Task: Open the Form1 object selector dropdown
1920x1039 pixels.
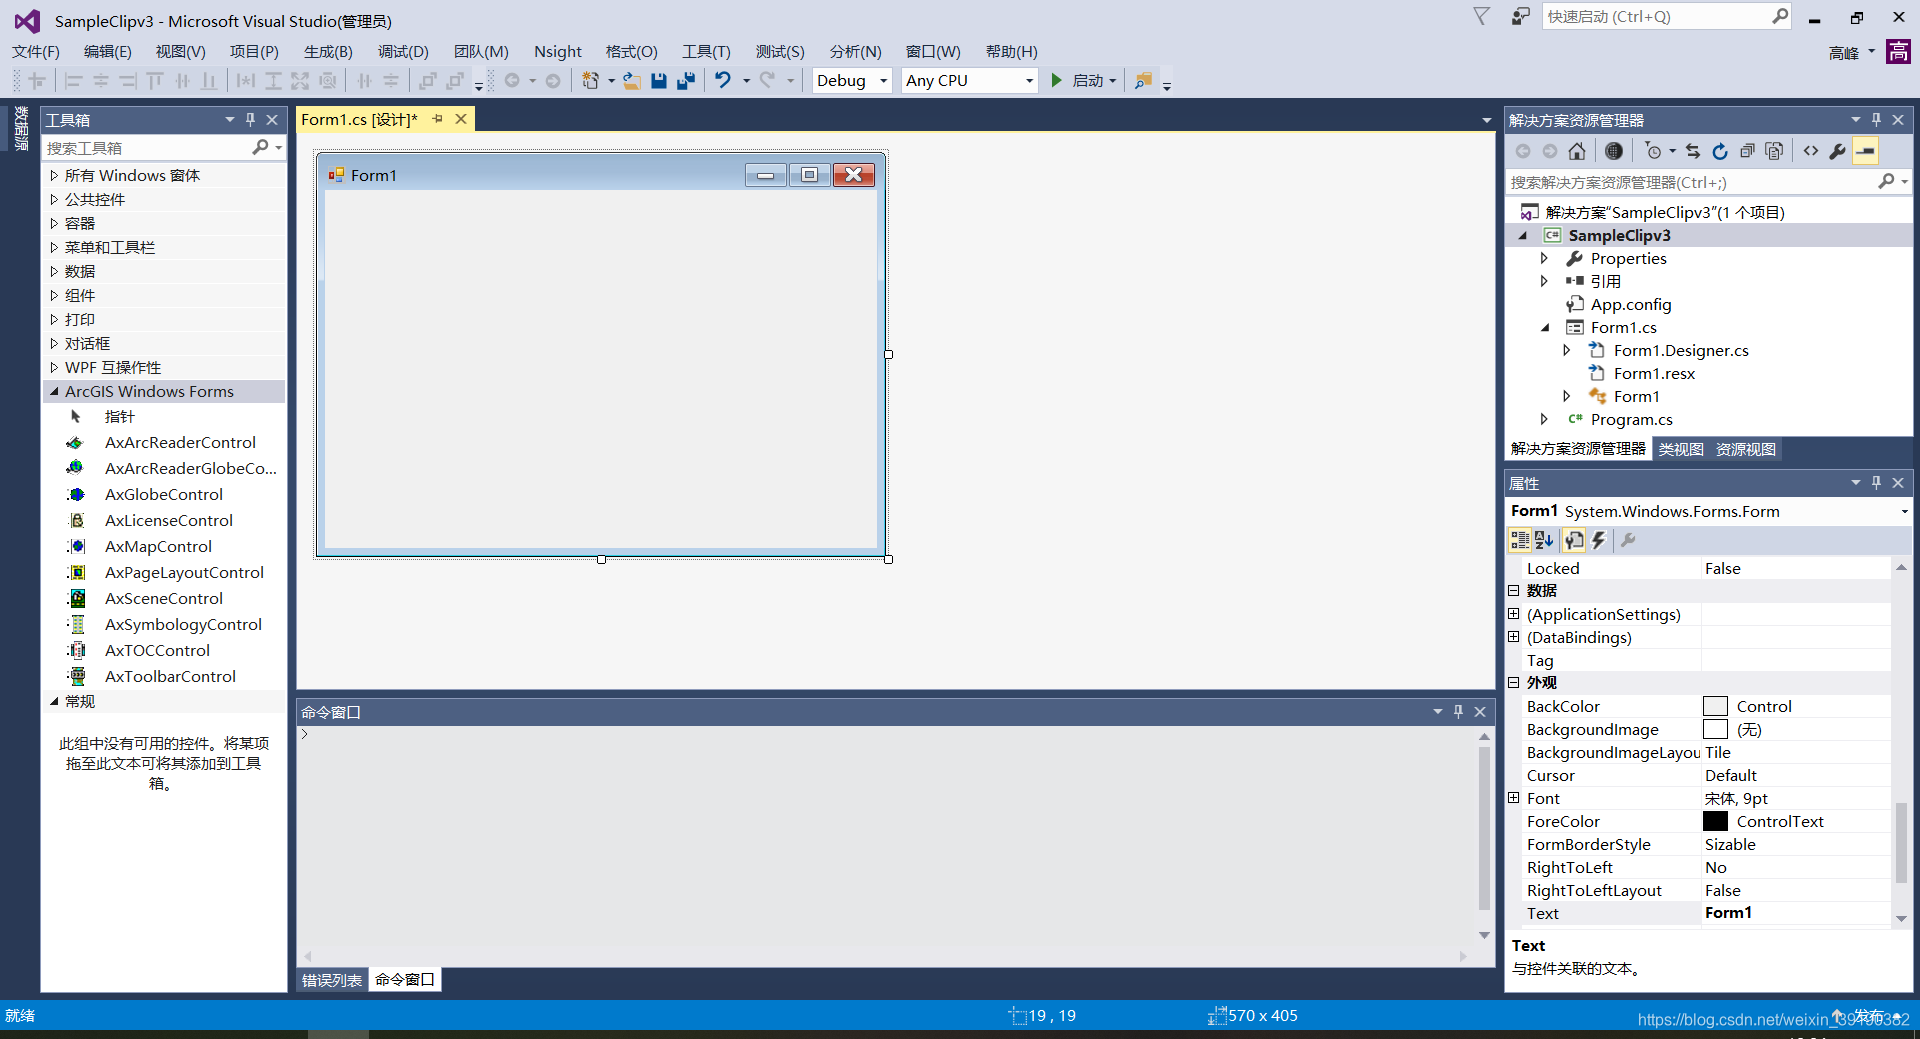Action: pos(1904,511)
